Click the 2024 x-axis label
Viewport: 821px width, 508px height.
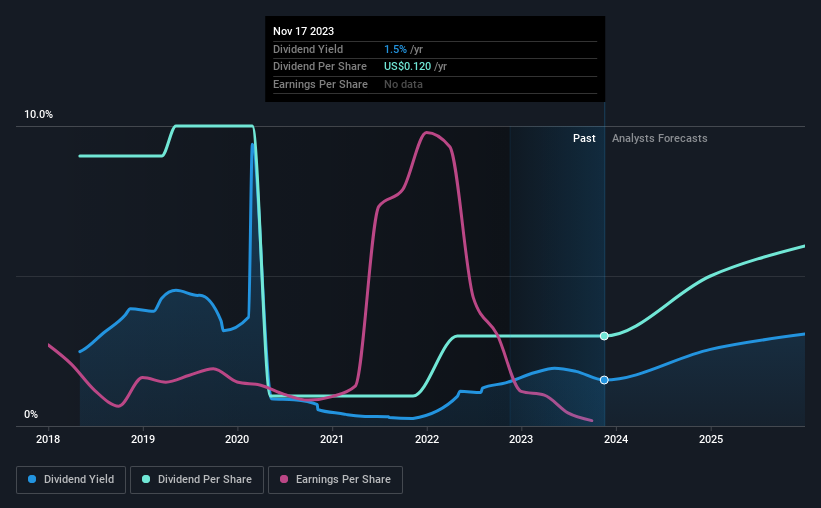(x=616, y=439)
